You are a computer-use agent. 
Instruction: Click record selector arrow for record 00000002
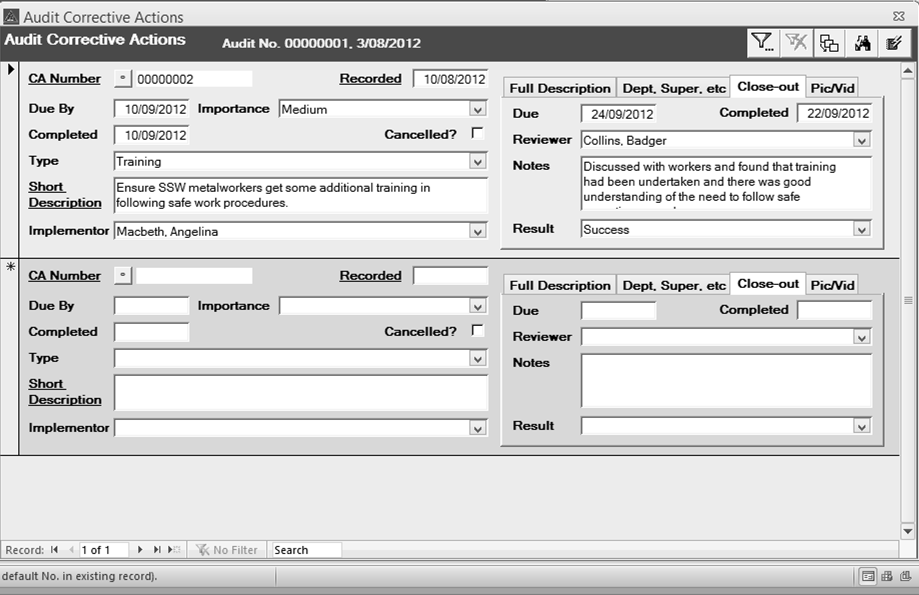(10, 69)
